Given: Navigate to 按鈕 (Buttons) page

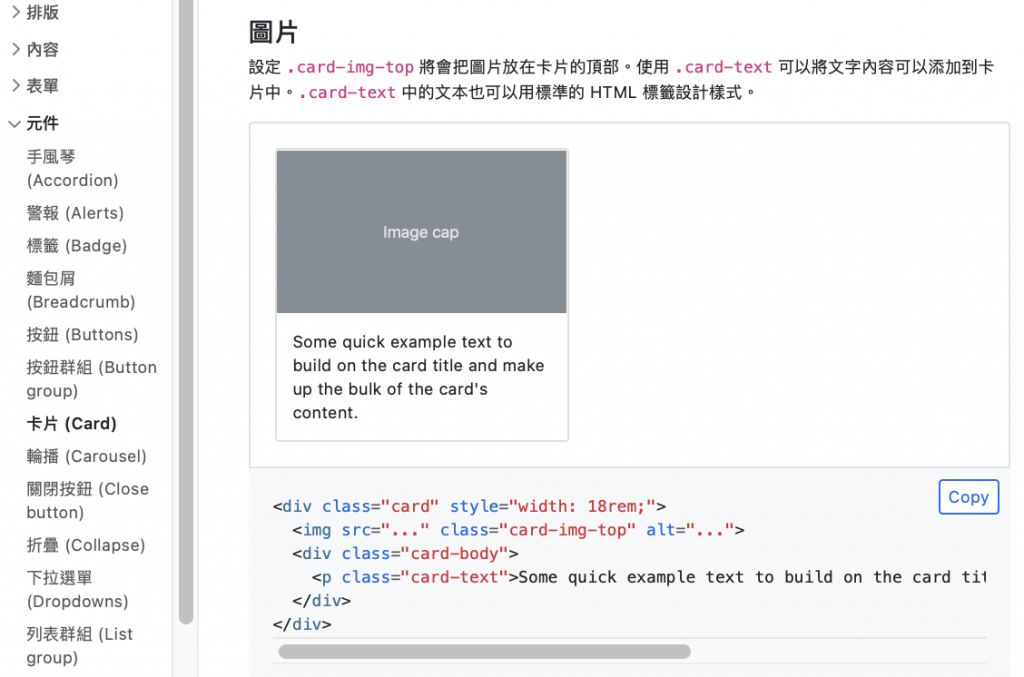Looking at the screenshot, I should coord(82,334).
